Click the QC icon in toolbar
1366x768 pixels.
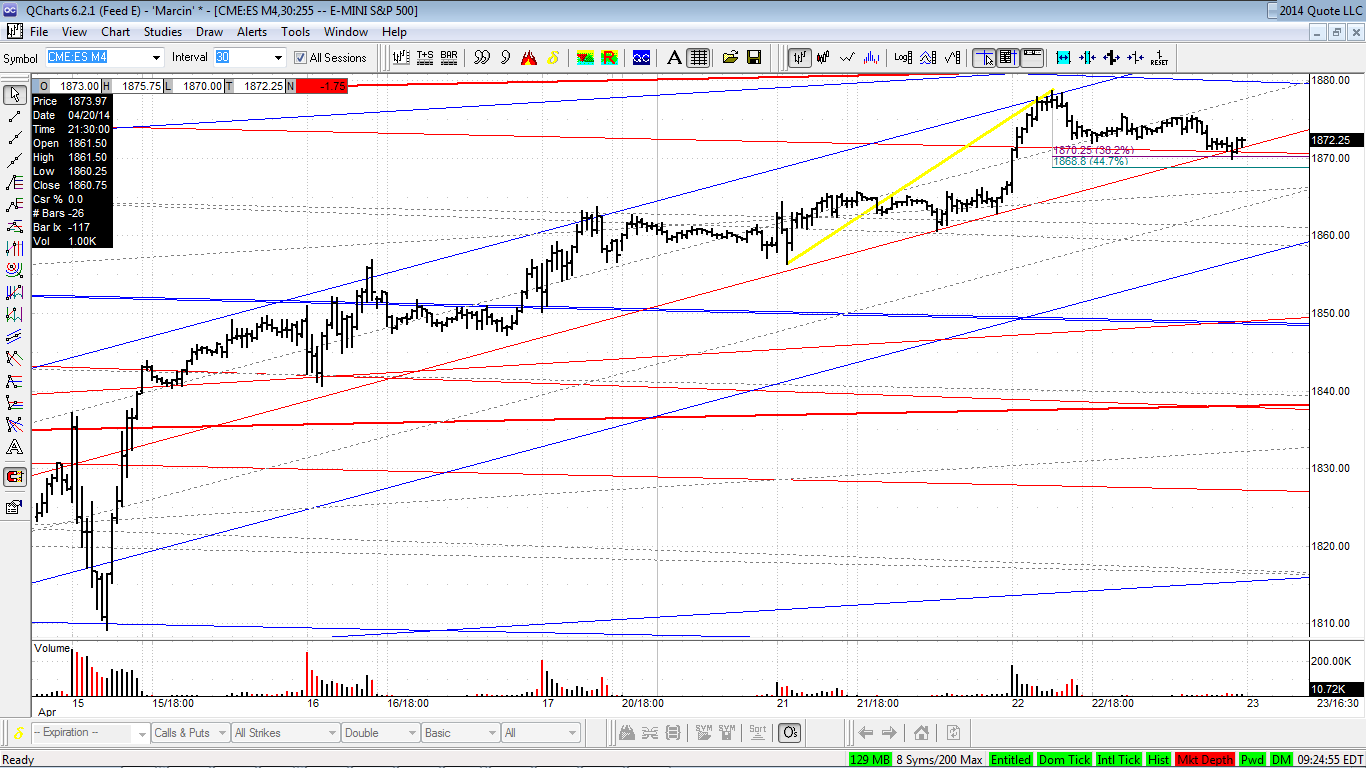point(641,57)
